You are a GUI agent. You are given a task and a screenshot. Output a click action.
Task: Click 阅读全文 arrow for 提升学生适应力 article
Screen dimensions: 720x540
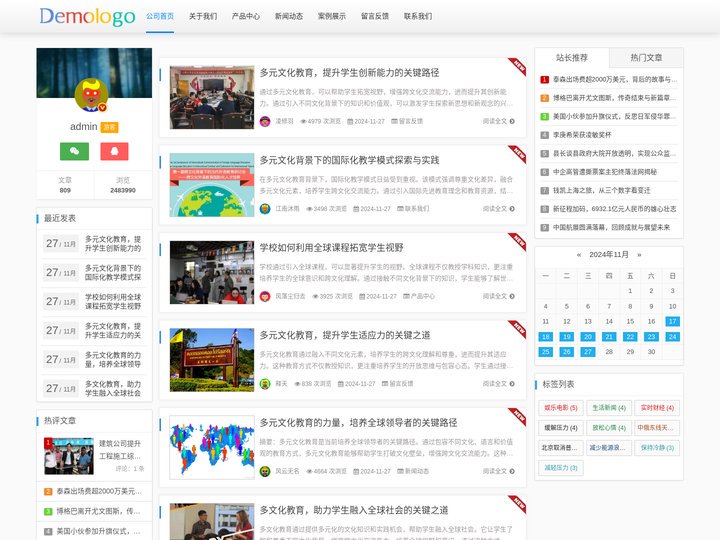[x=512, y=383]
